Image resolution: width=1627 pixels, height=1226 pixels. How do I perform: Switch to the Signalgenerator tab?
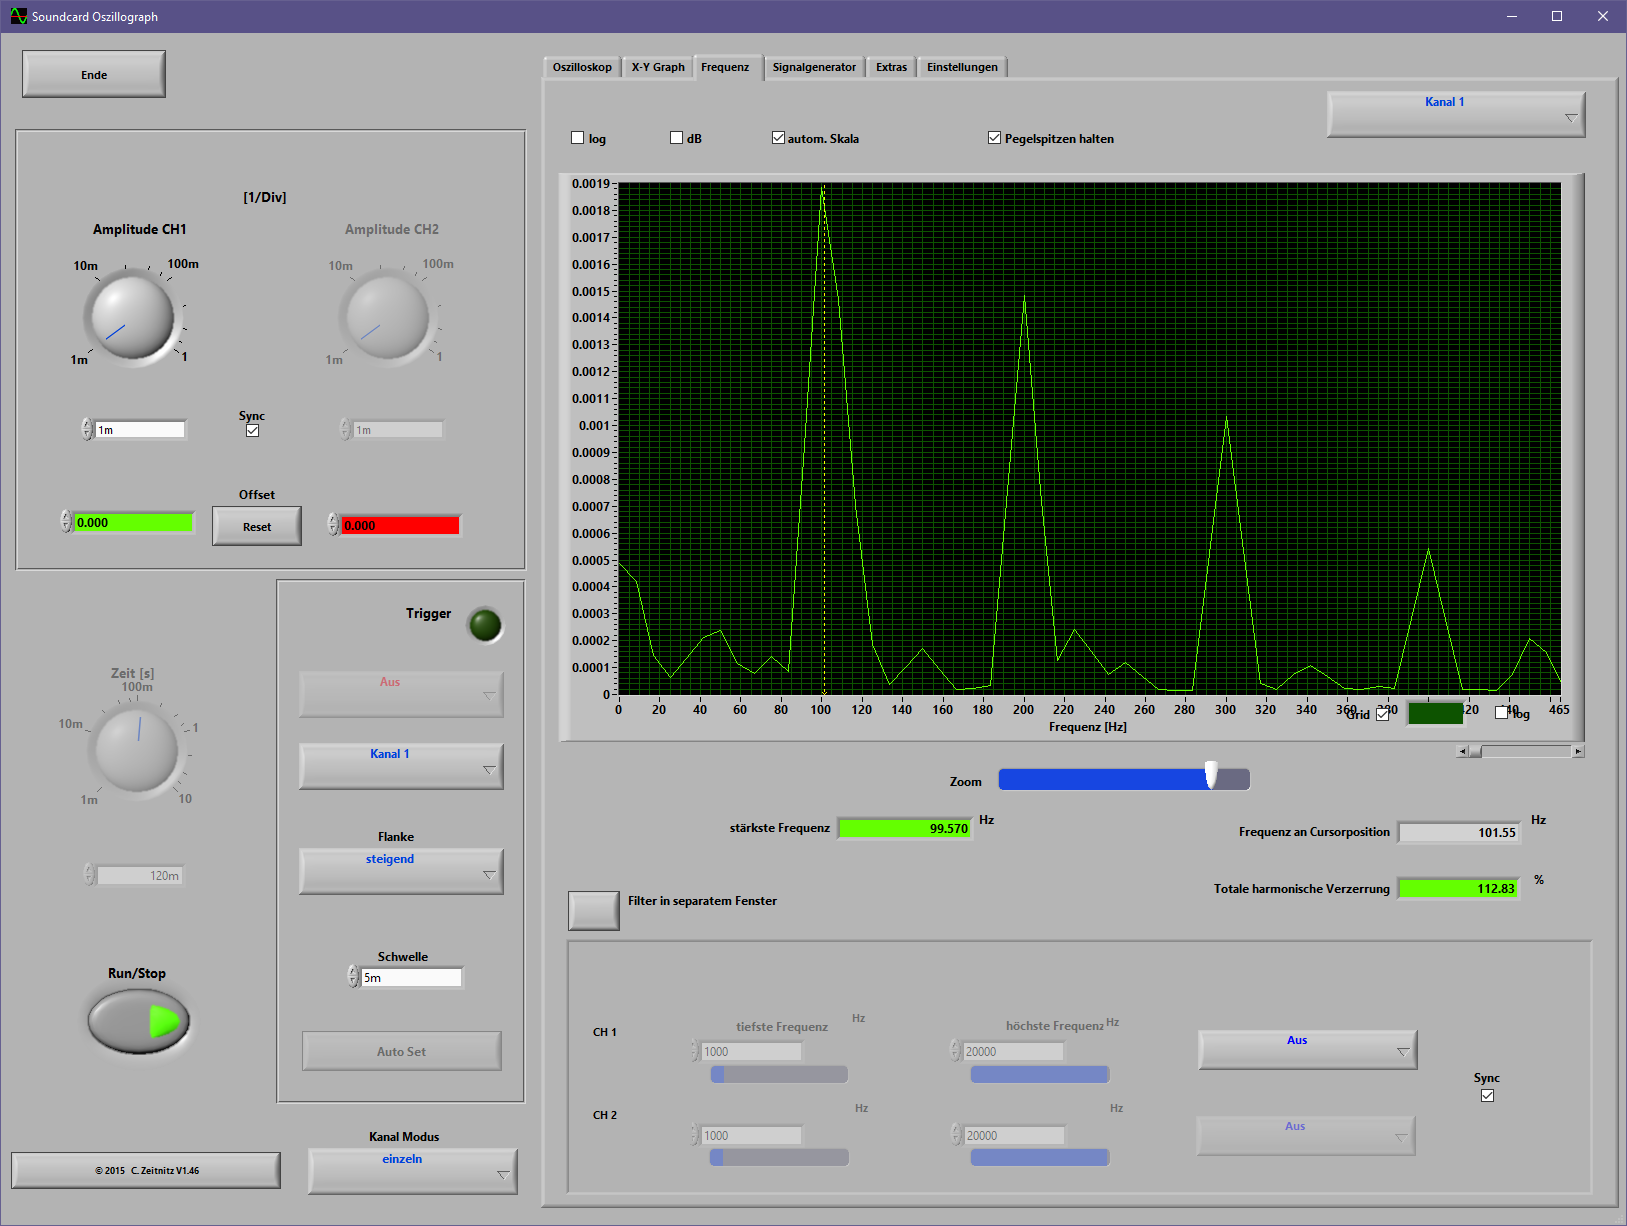click(x=814, y=67)
